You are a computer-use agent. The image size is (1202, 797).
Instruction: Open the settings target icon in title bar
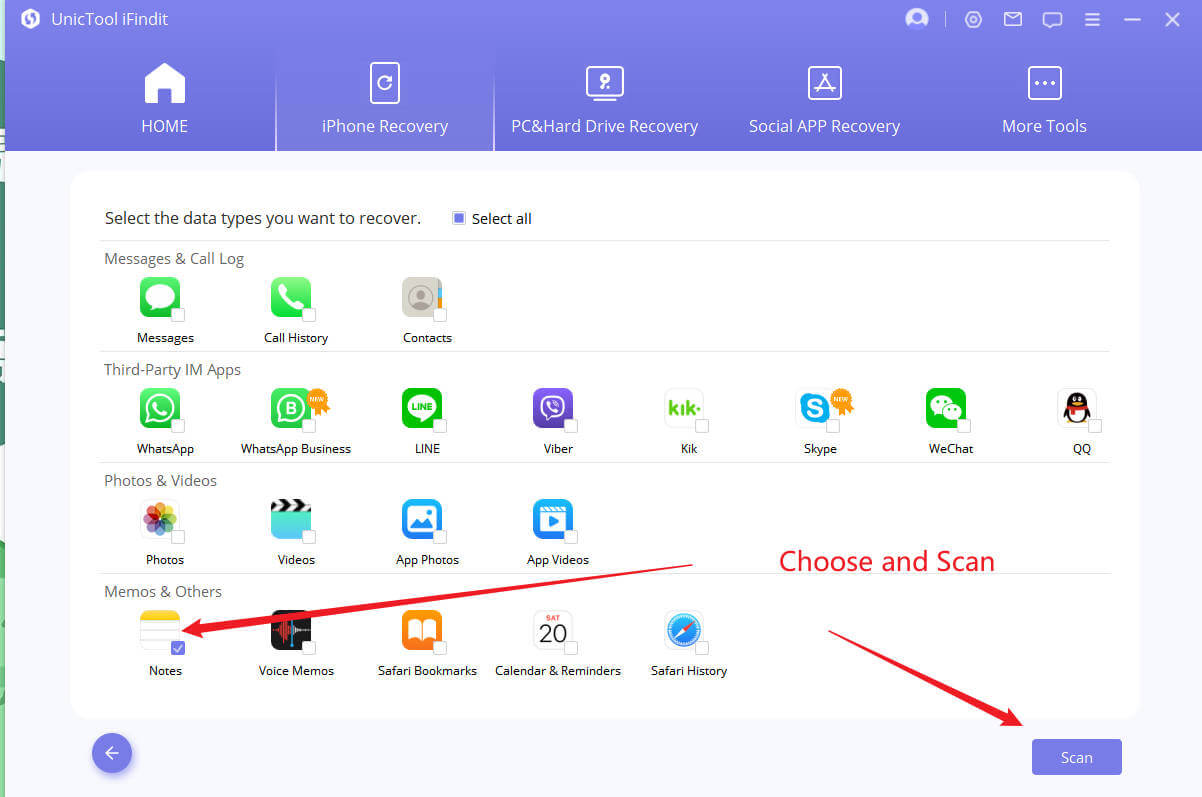coord(973,19)
